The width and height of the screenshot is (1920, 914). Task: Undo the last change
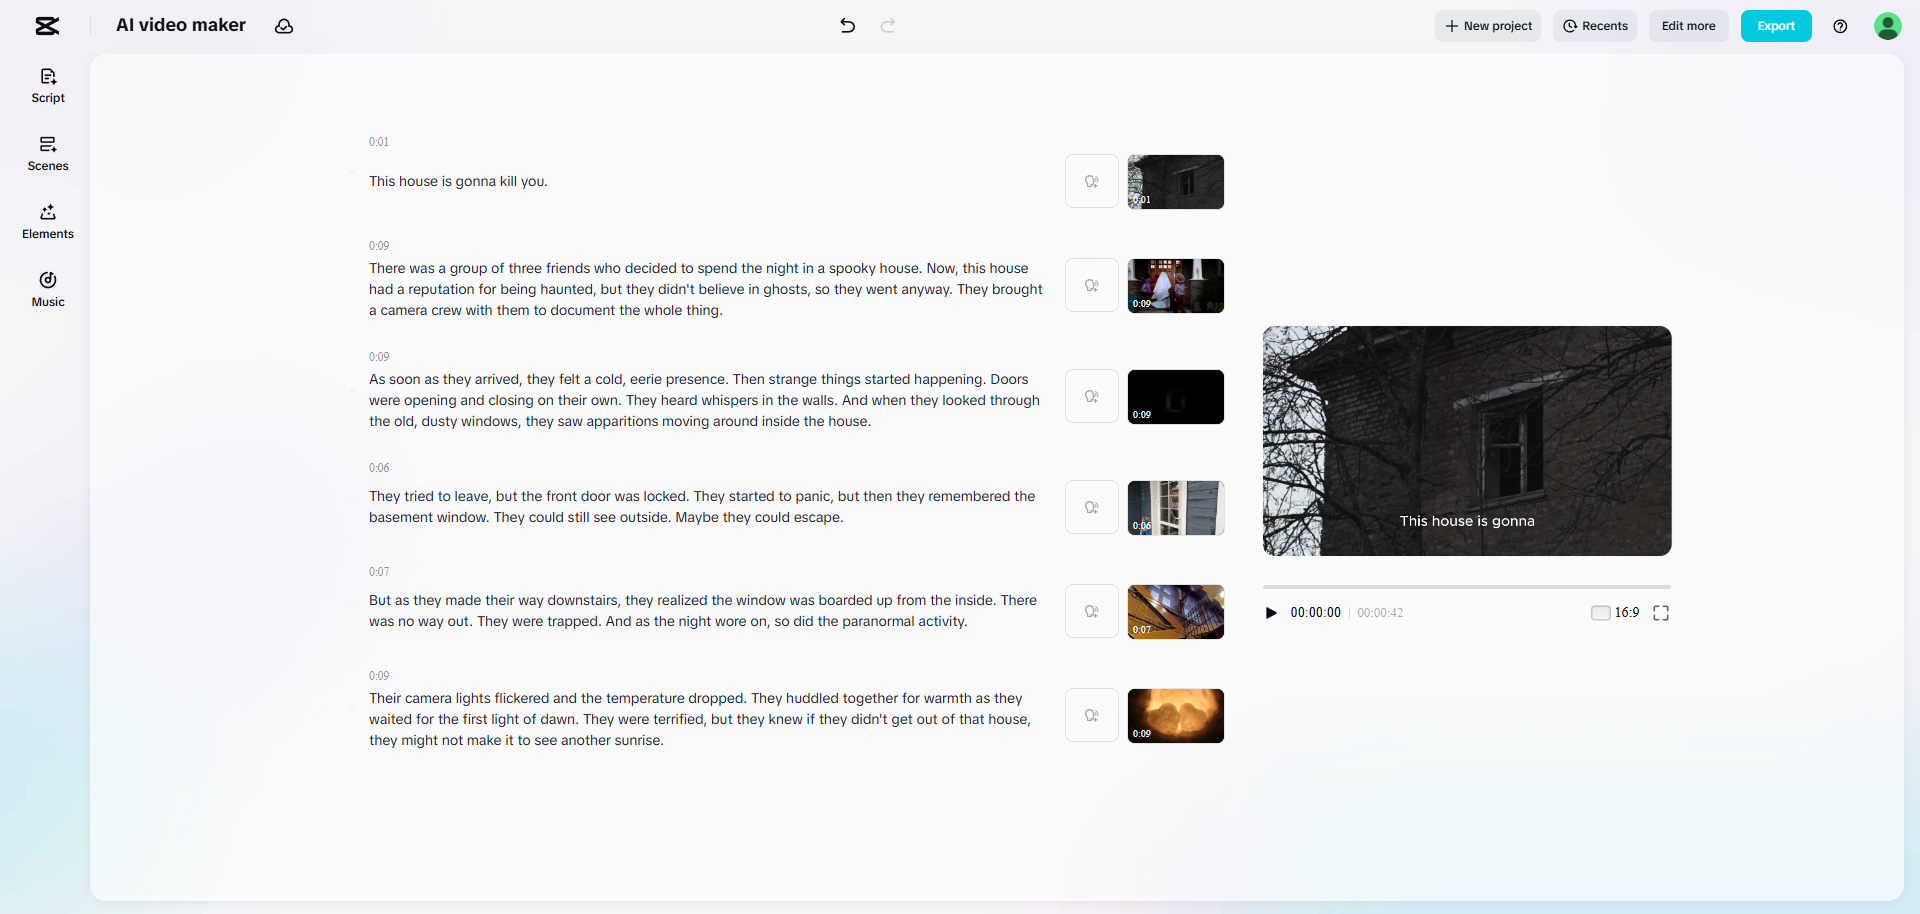pyautogui.click(x=847, y=26)
